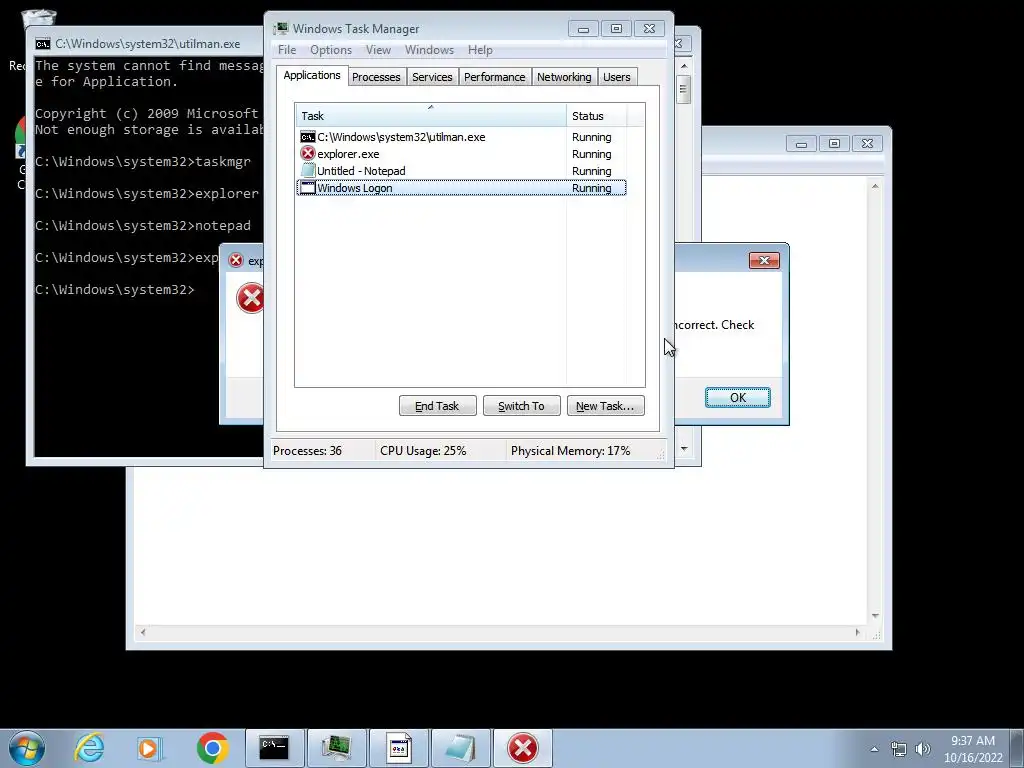Open the Windows menu in Task Manager

[429, 50]
